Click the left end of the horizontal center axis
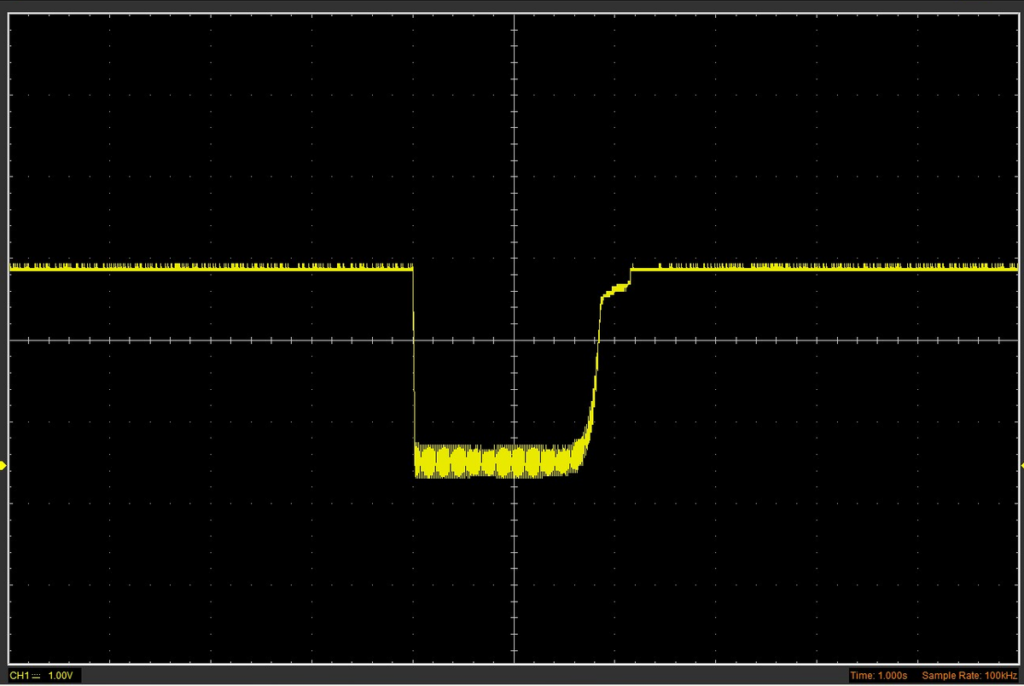The height and width of the screenshot is (686, 1024). click(12, 341)
